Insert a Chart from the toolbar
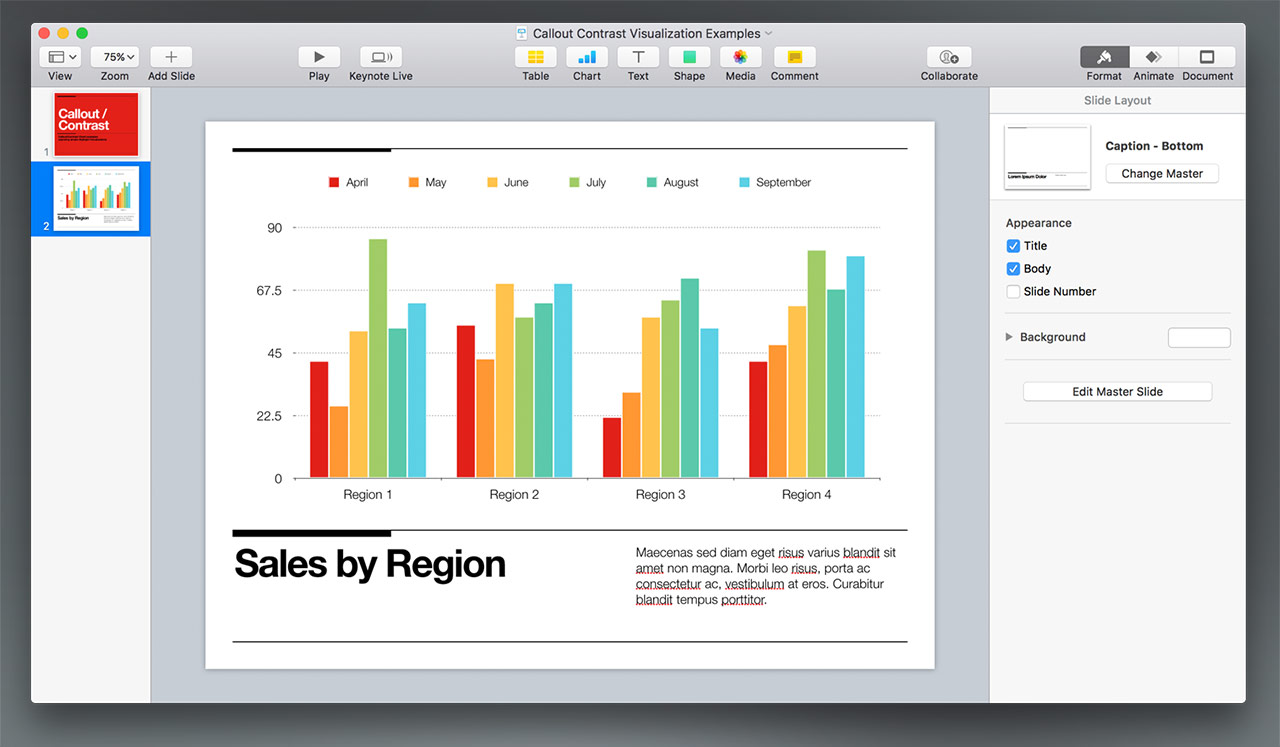1280x747 pixels. click(x=587, y=58)
